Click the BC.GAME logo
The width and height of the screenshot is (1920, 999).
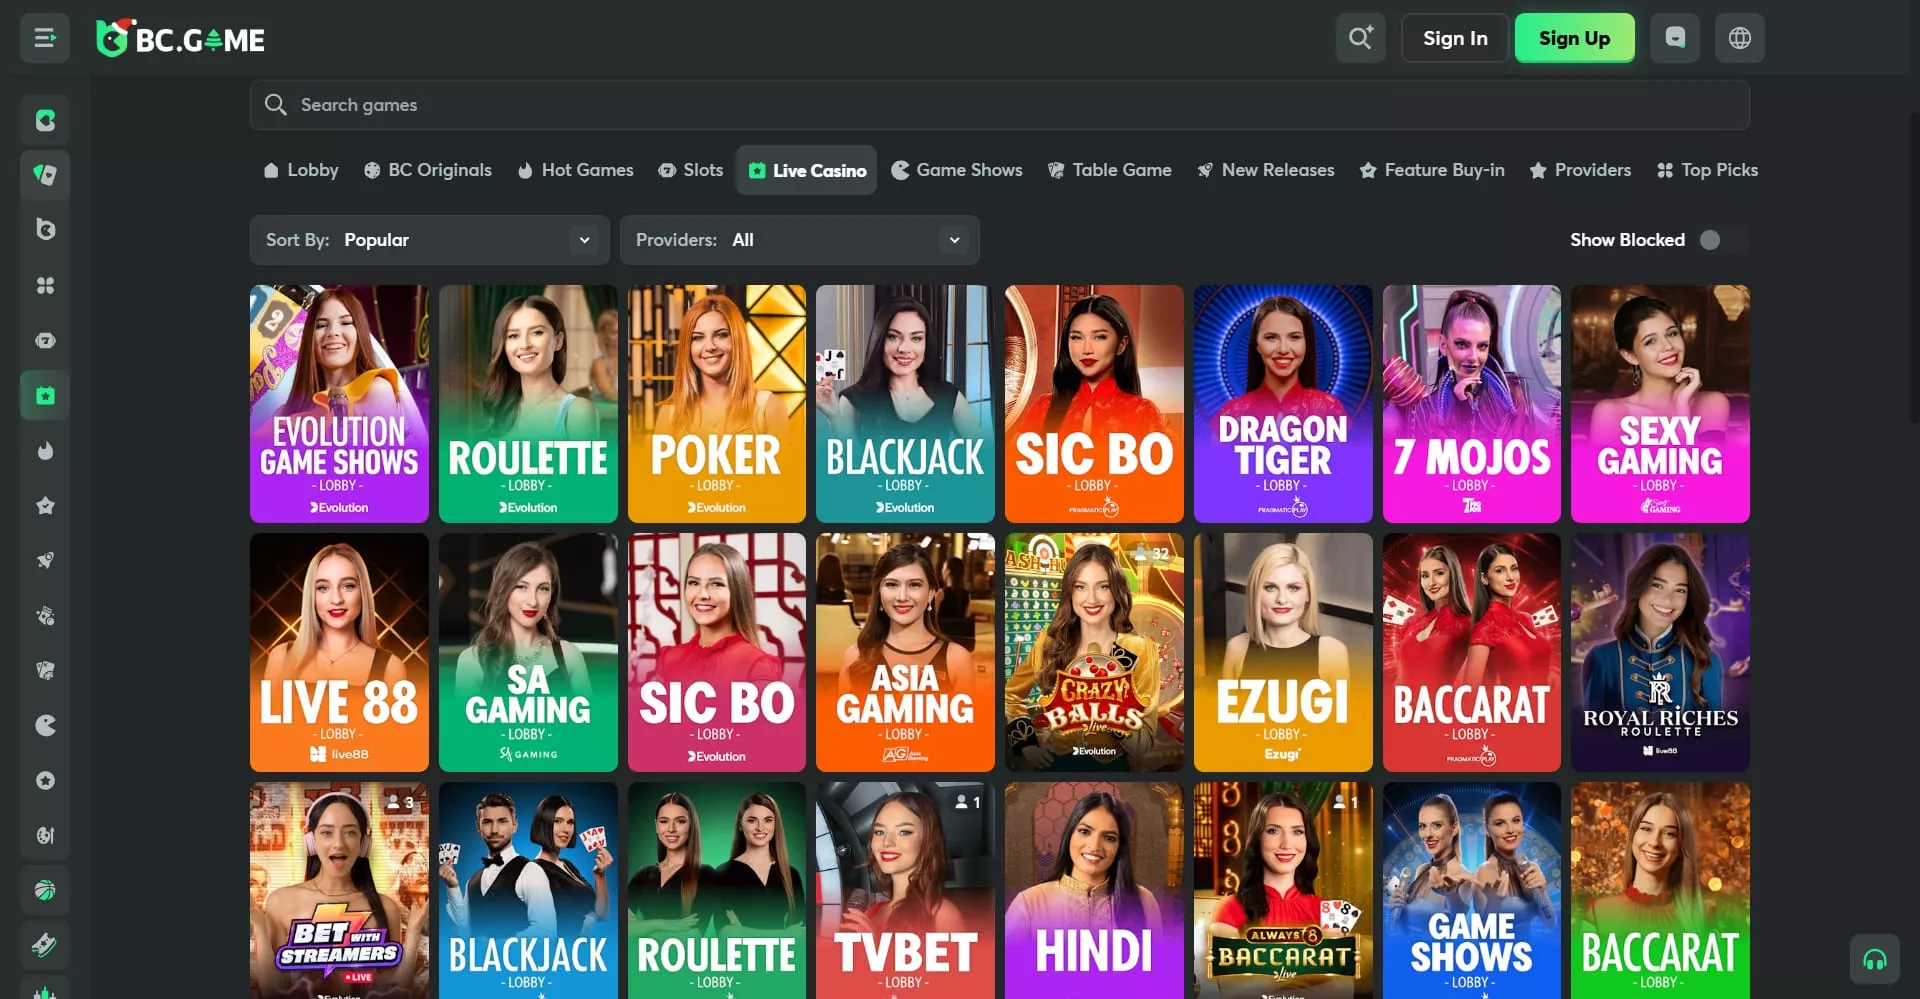(x=181, y=39)
